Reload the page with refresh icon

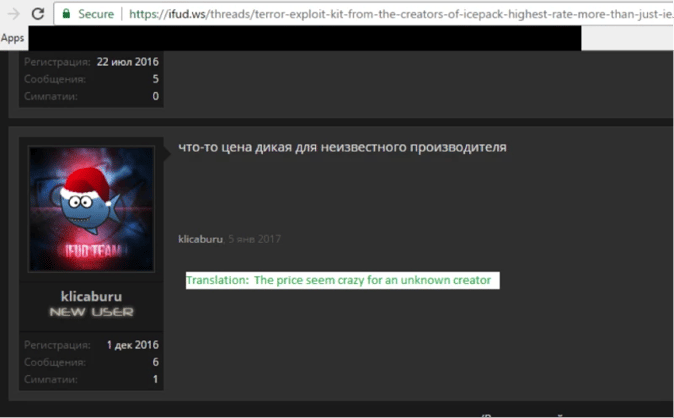pos(37,15)
